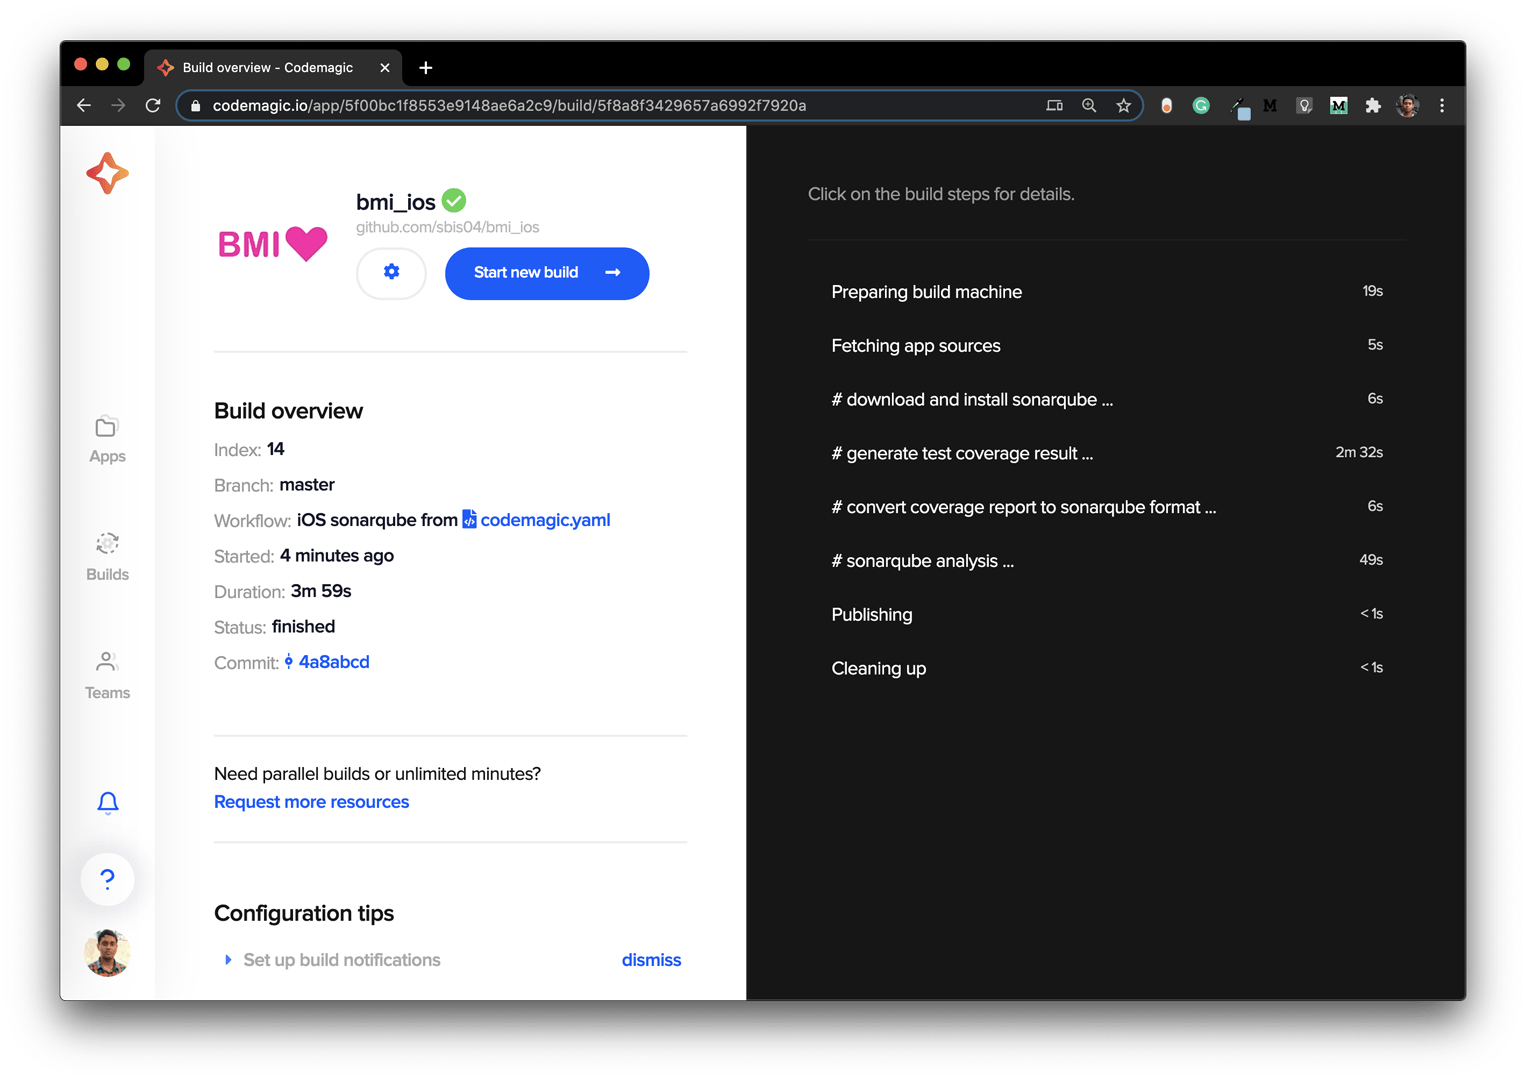Image resolution: width=1526 pixels, height=1080 pixels.
Task: Click the 3m 59s duration text
Action: tap(321, 591)
